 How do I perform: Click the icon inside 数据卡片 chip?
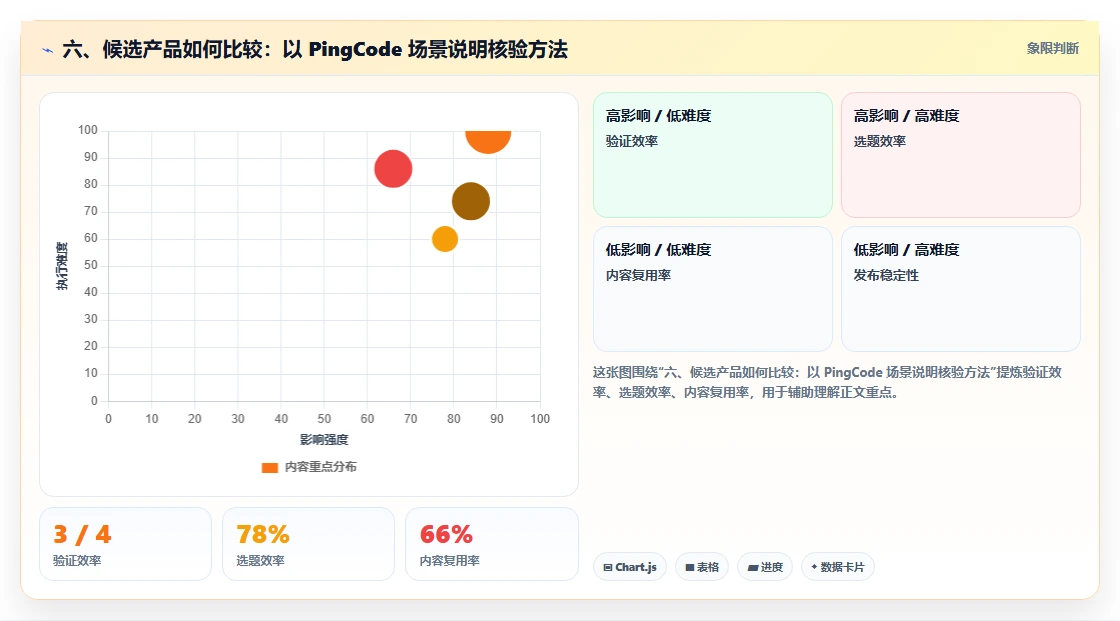tap(814, 567)
